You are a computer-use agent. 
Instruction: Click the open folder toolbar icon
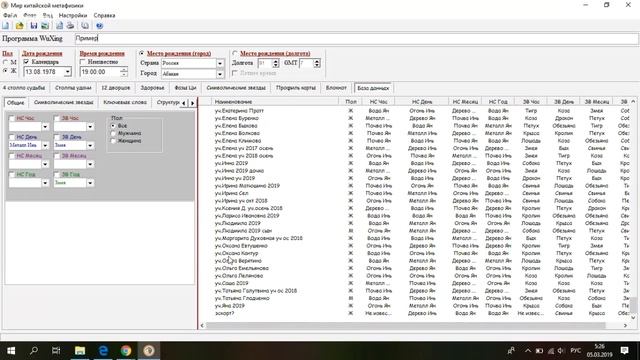19,26
